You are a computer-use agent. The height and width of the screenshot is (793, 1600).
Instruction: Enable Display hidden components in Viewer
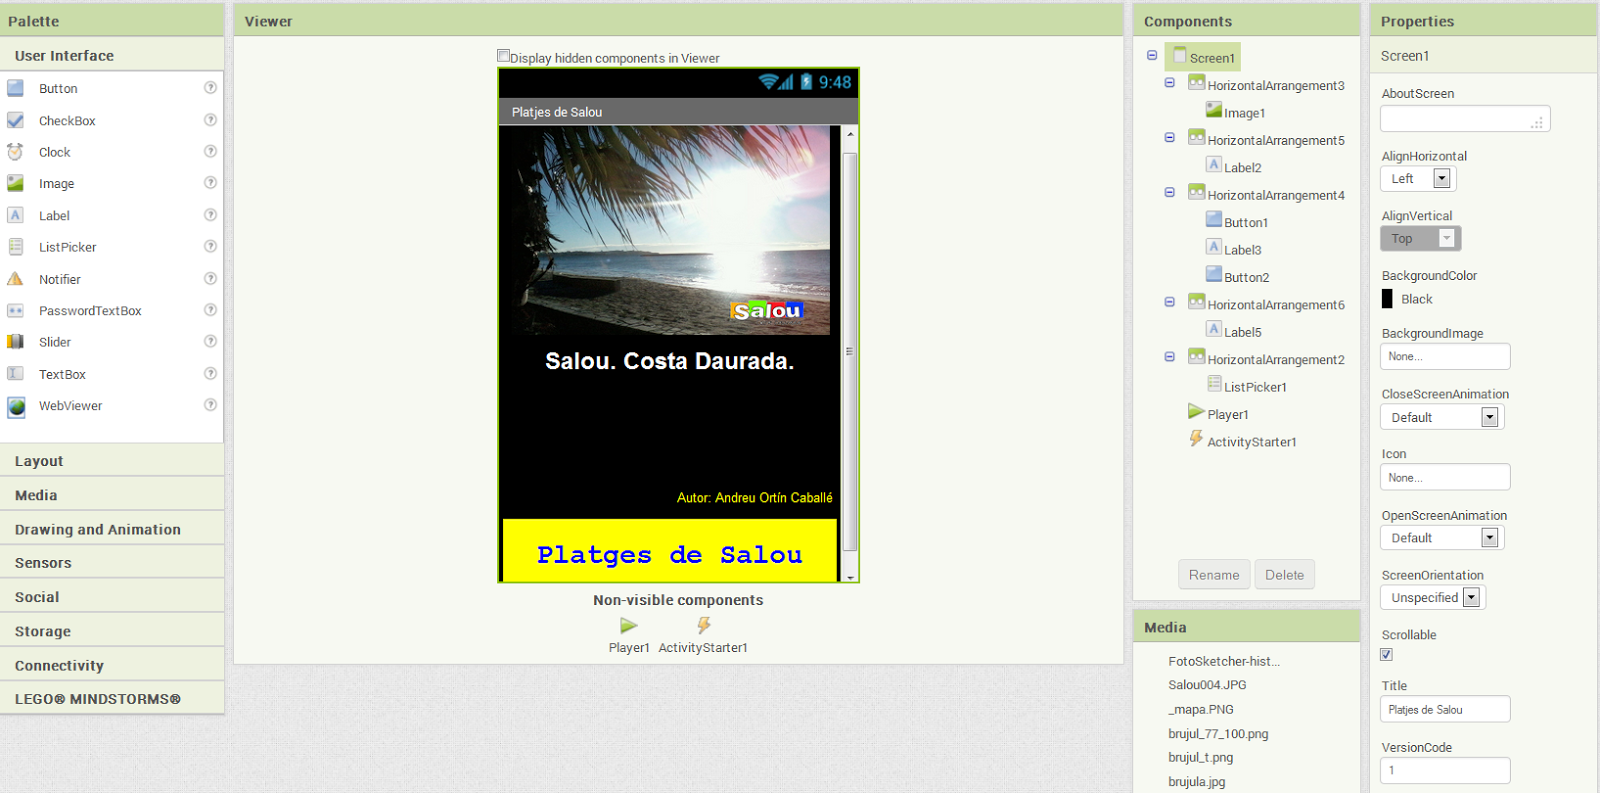coord(504,56)
